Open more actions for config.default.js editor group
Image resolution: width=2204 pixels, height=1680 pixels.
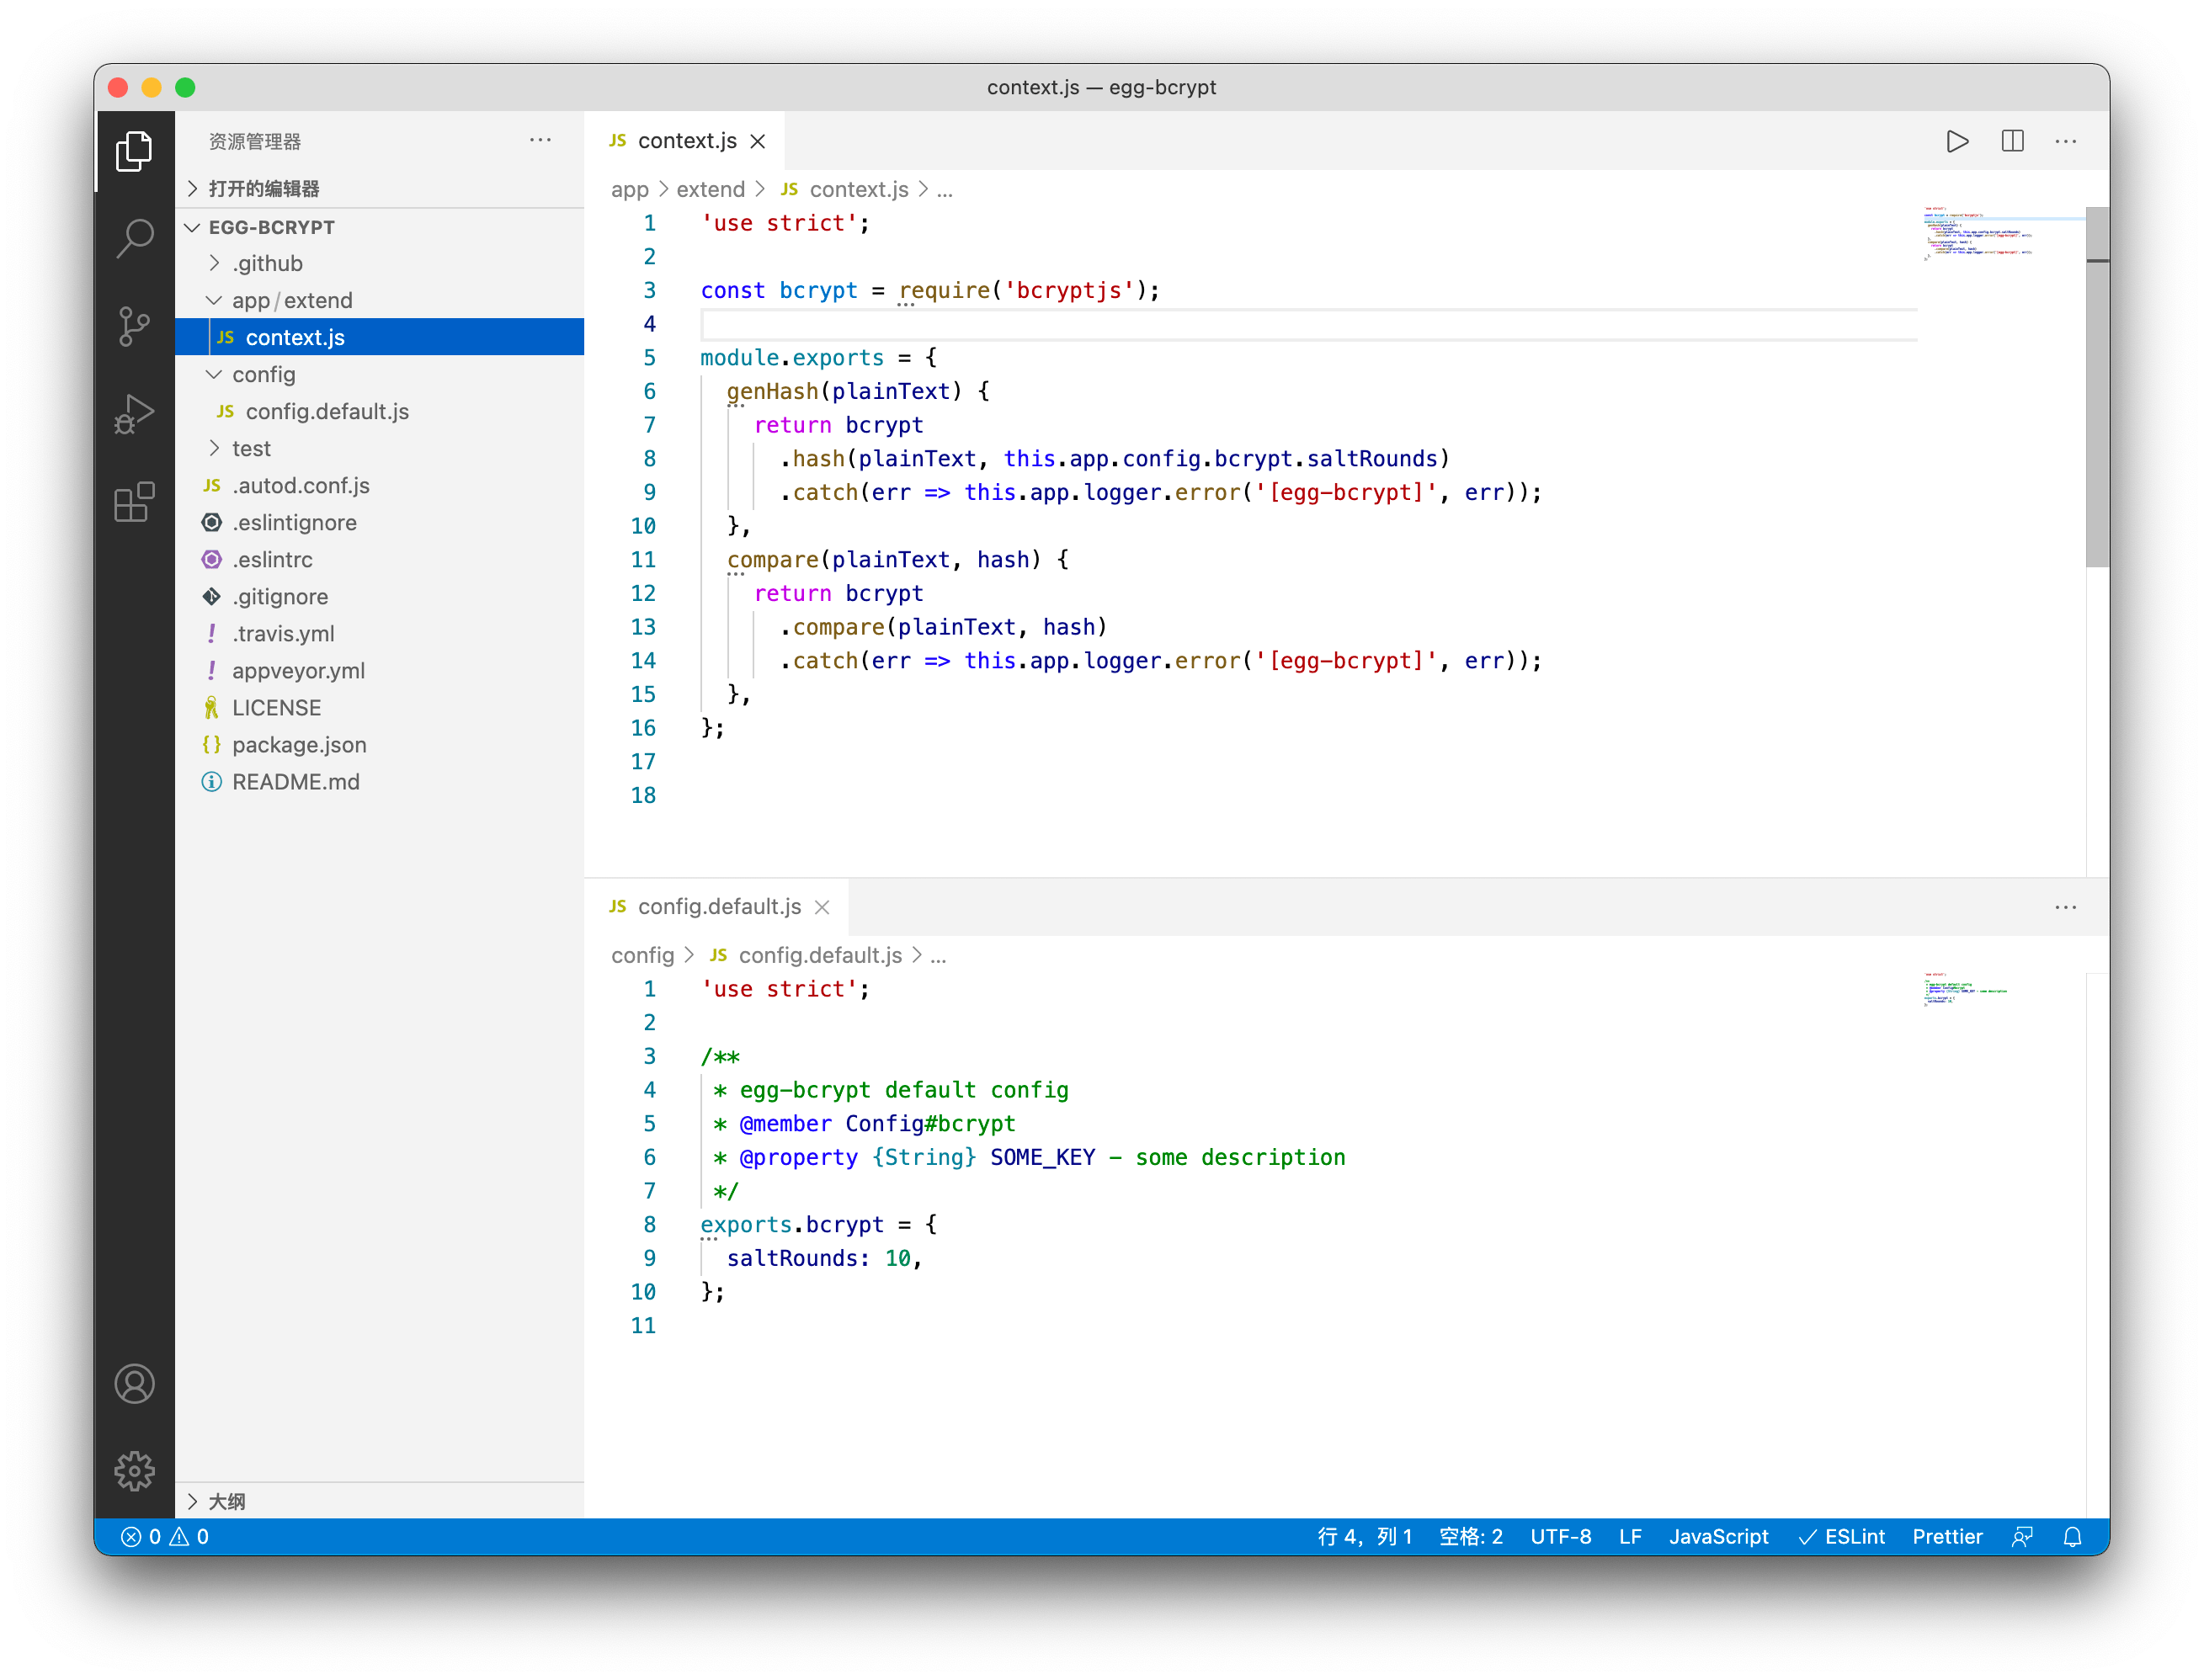2066,907
